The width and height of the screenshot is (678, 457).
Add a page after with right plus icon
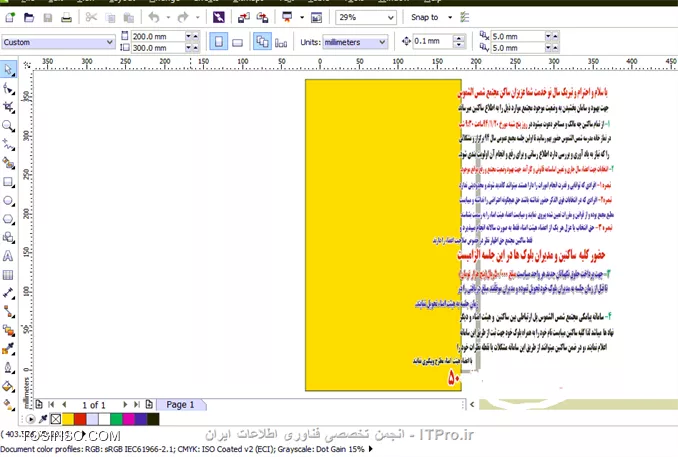coord(149,405)
